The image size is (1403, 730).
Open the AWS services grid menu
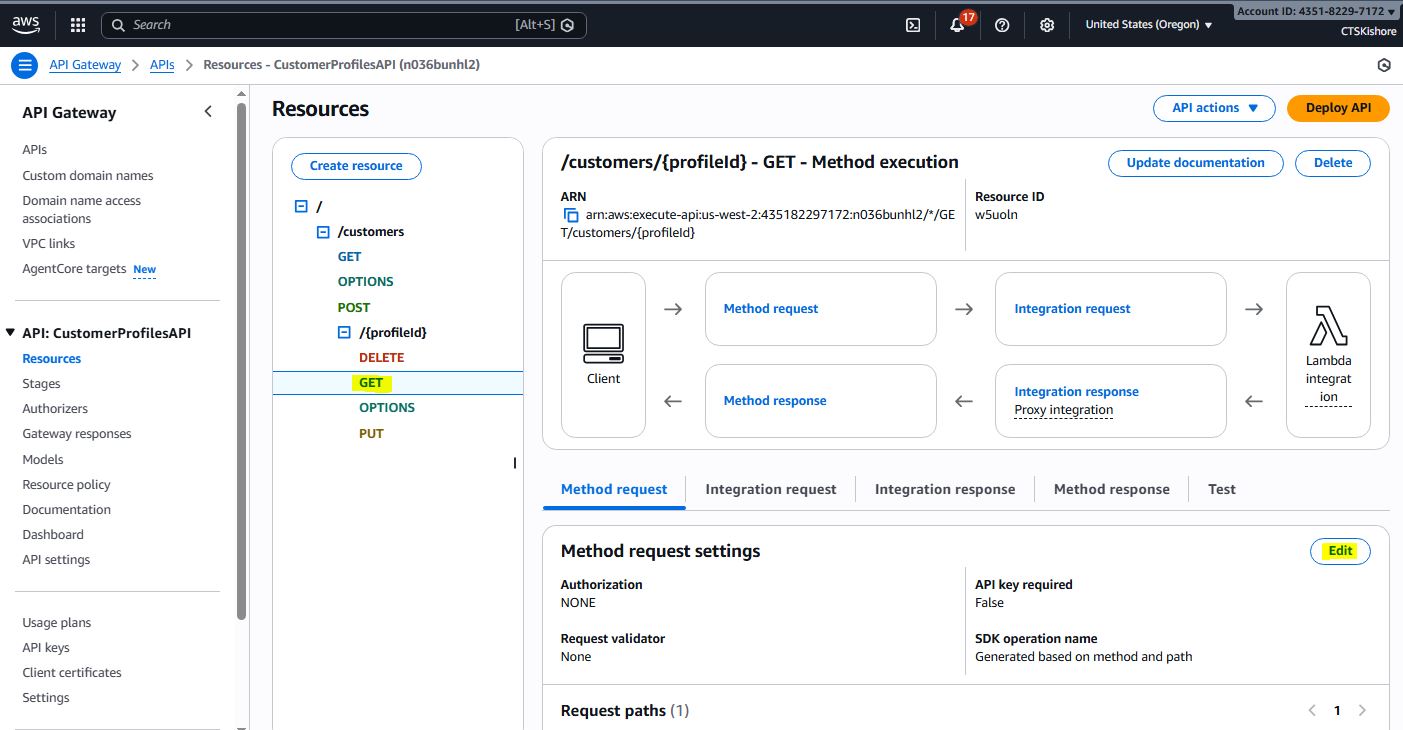(x=78, y=25)
